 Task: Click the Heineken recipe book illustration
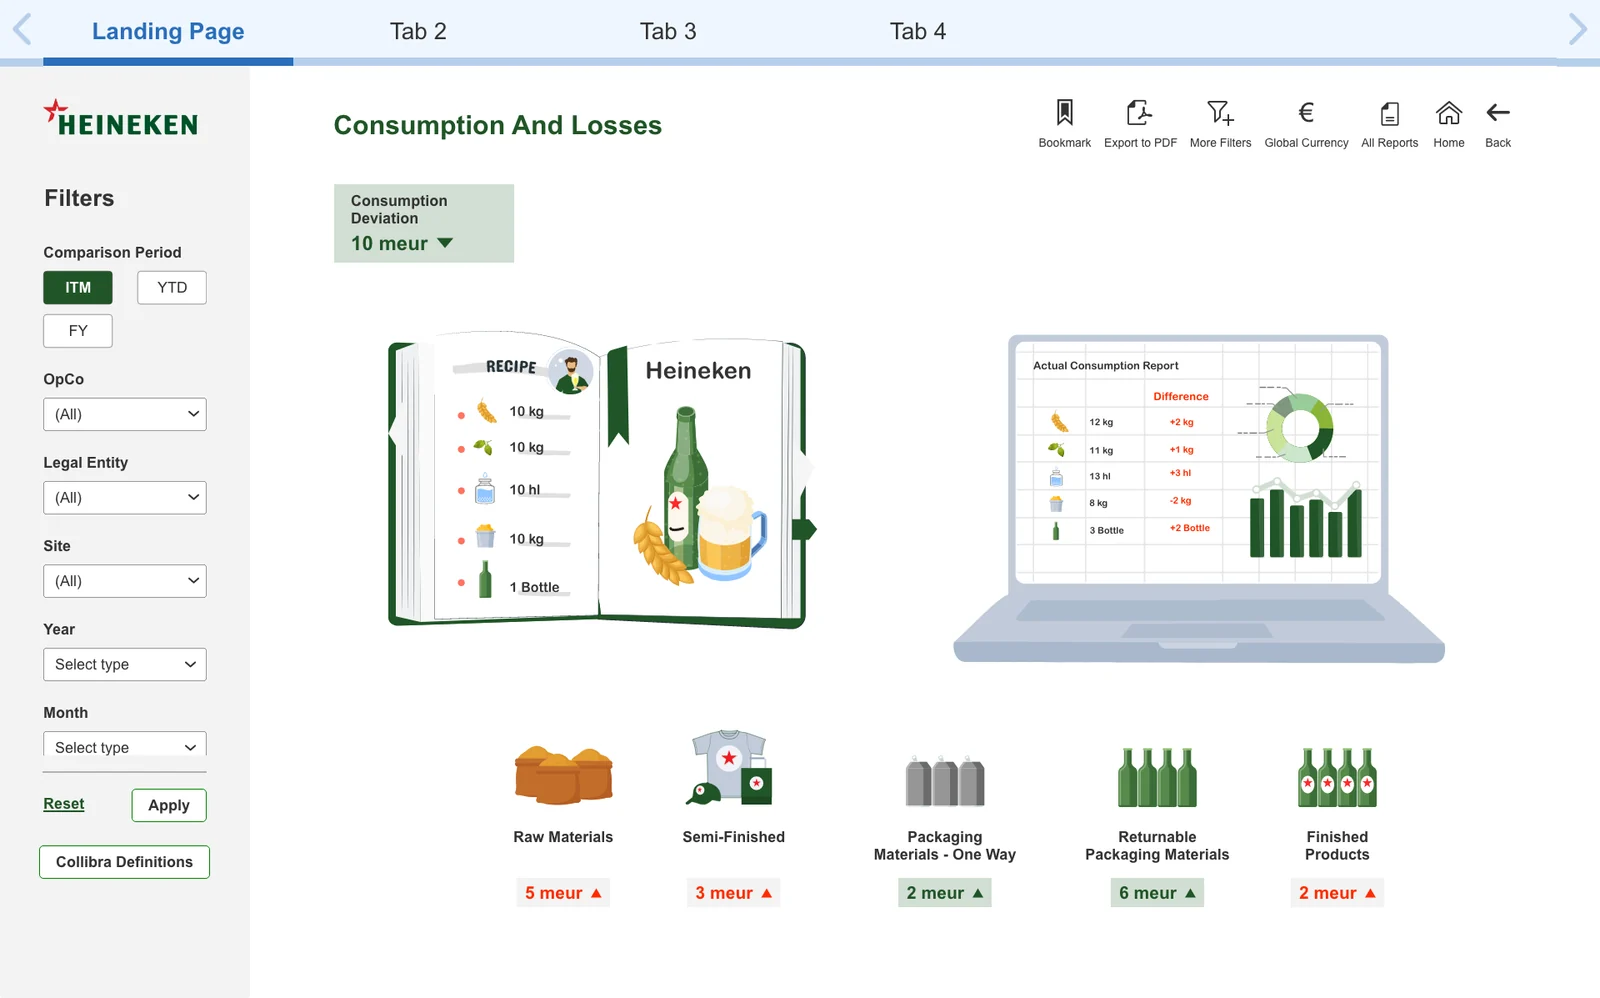601,482
